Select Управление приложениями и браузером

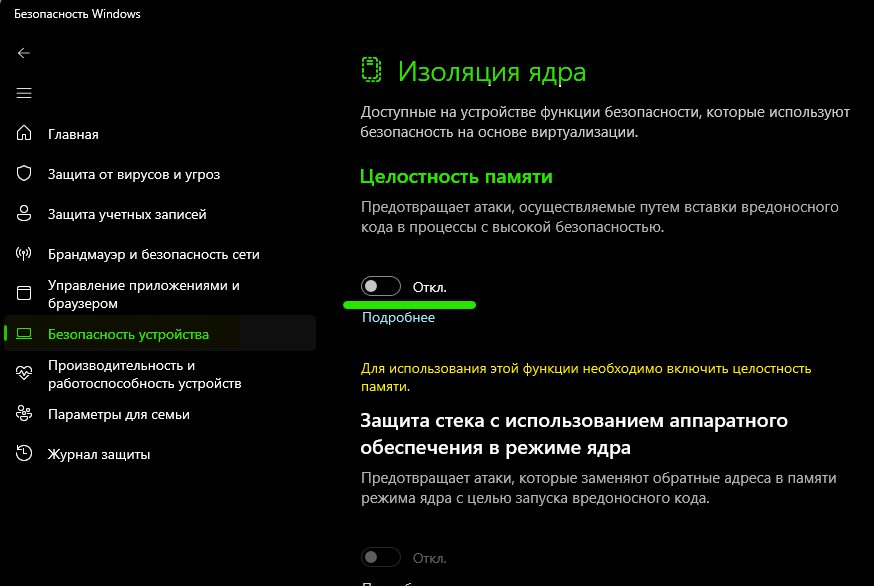(x=144, y=294)
